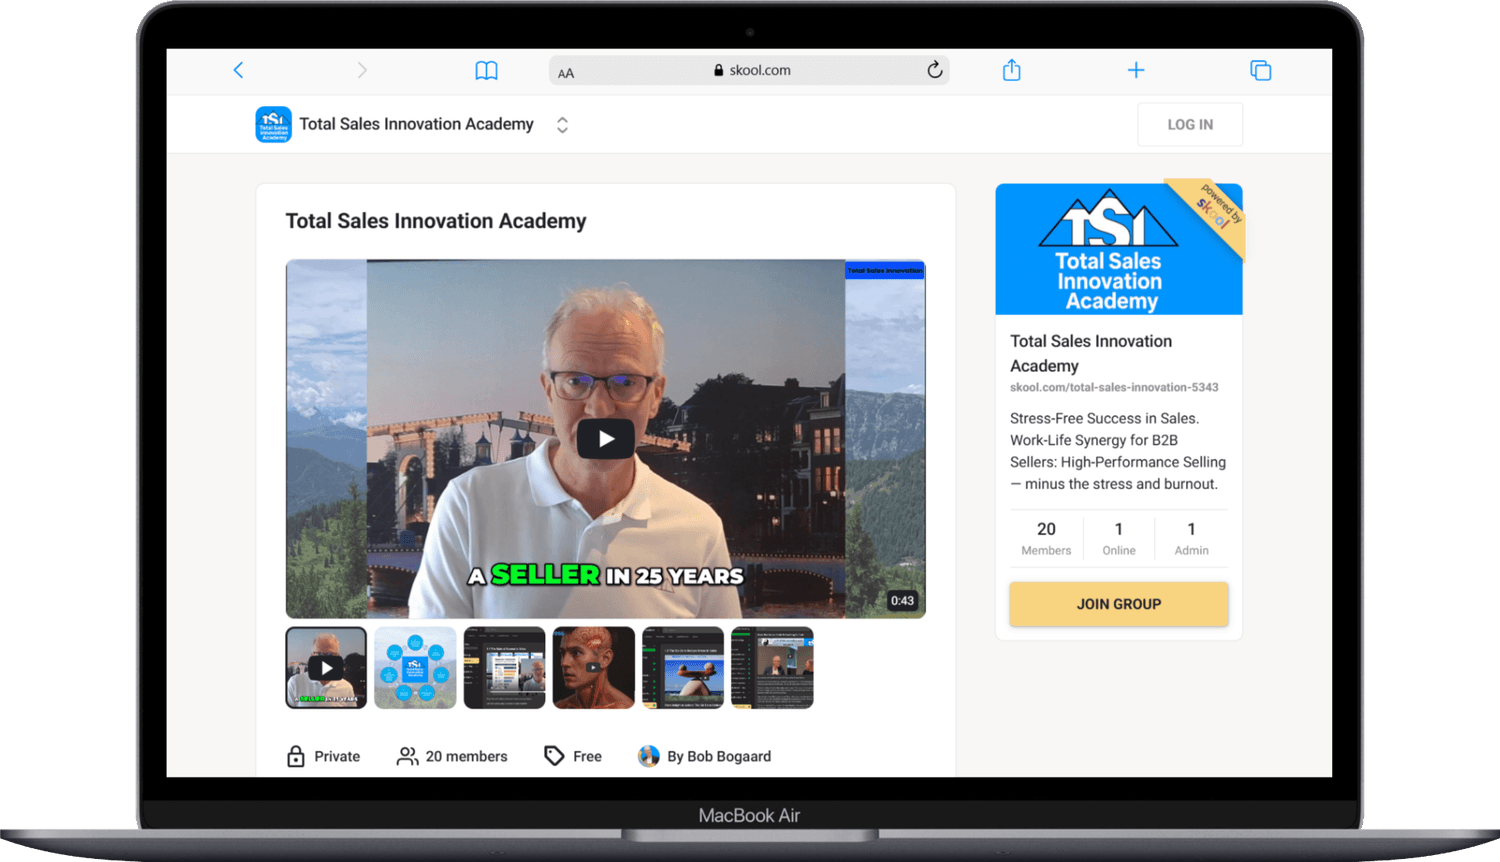Click the 20 members people icon
The height and width of the screenshot is (862, 1500).
tap(407, 756)
